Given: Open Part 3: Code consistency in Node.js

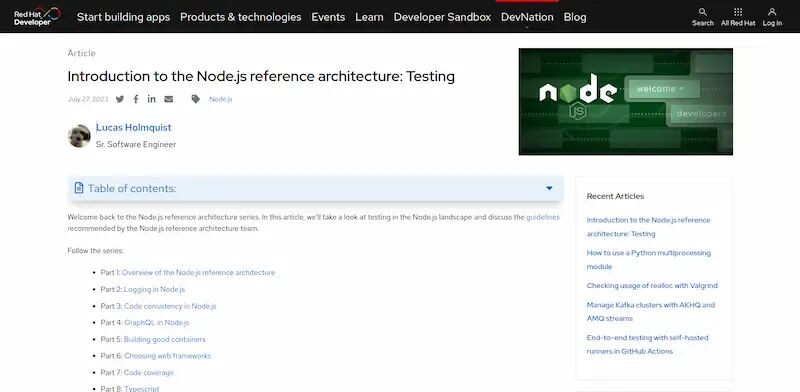Looking at the screenshot, I should pos(170,306).
